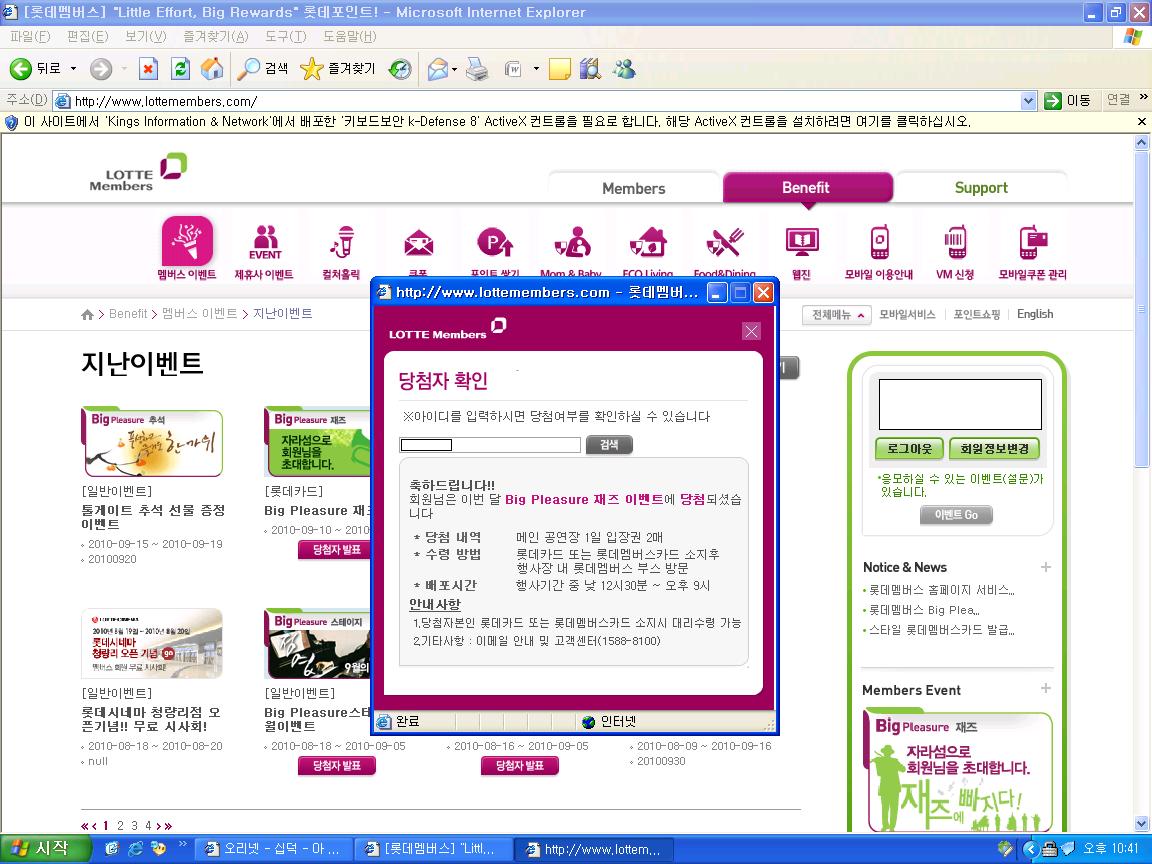This screenshot has width=1152, height=864.
Task: Switch to 오리넷 taskbar window
Action: click(273, 849)
